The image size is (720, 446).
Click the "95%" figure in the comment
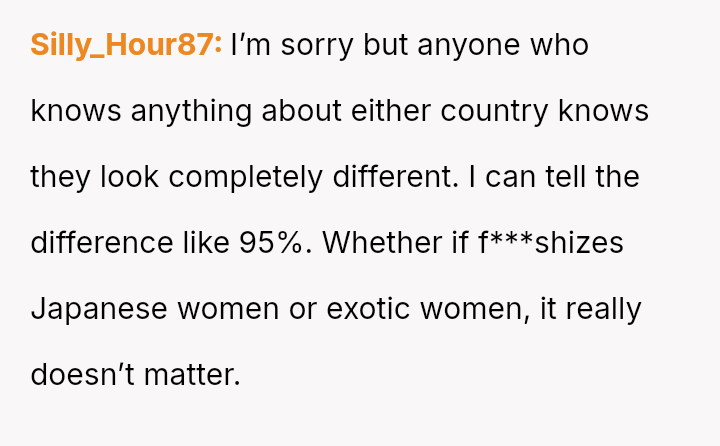pyautogui.click(x=274, y=243)
